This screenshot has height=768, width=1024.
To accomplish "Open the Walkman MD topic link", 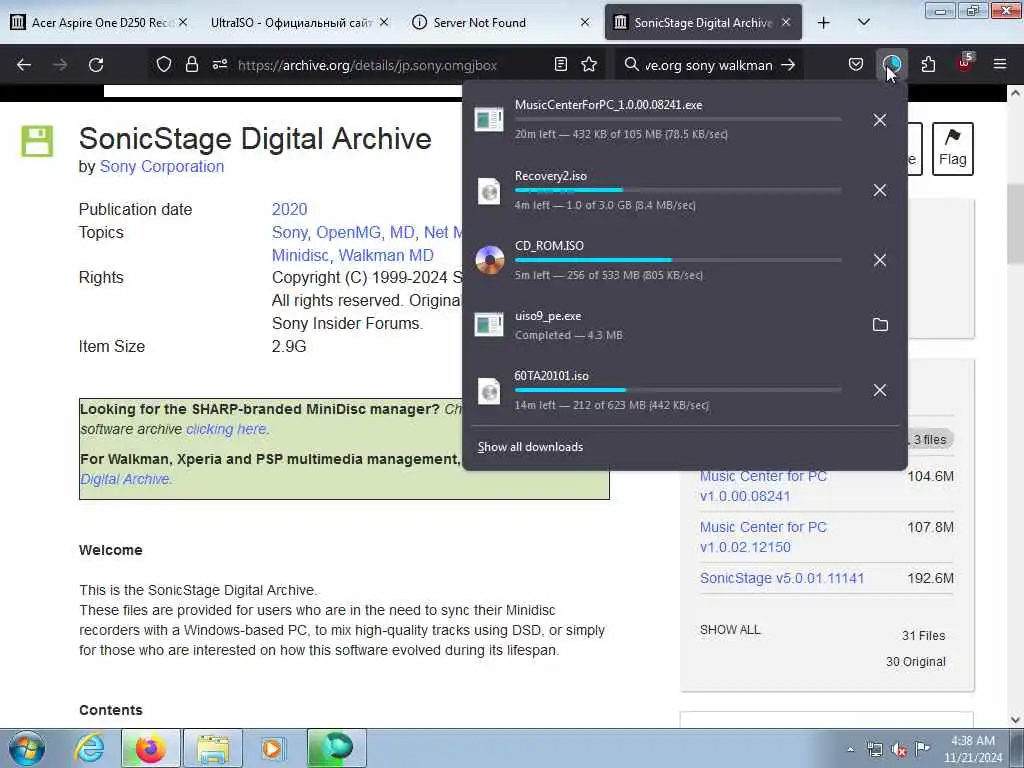I will pyautogui.click(x=386, y=255).
